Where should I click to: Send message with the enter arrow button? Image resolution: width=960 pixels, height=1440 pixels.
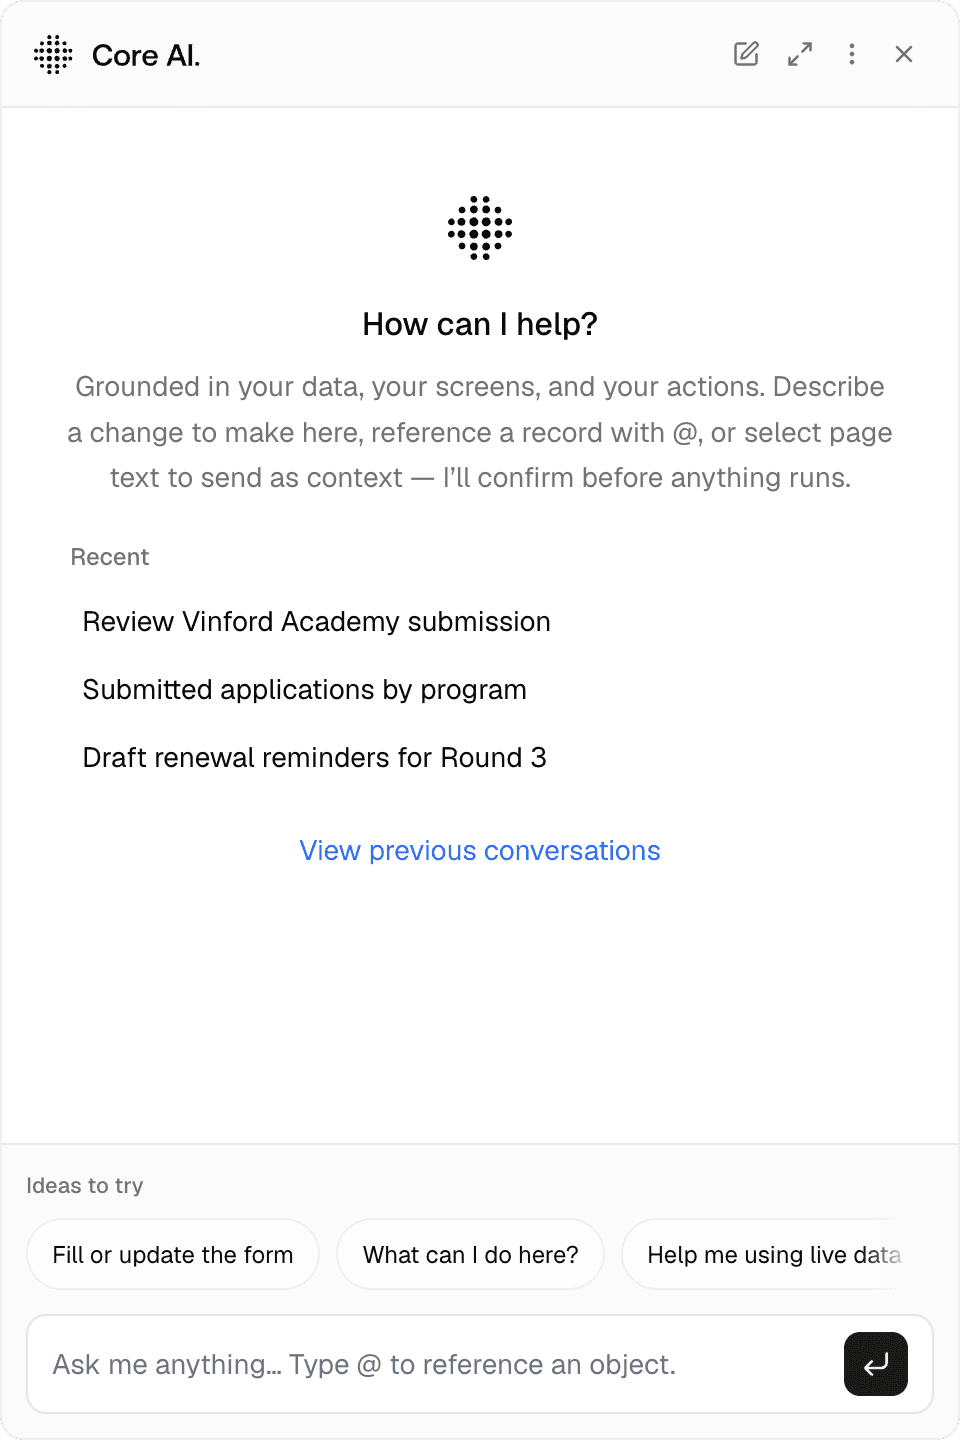coord(876,1364)
